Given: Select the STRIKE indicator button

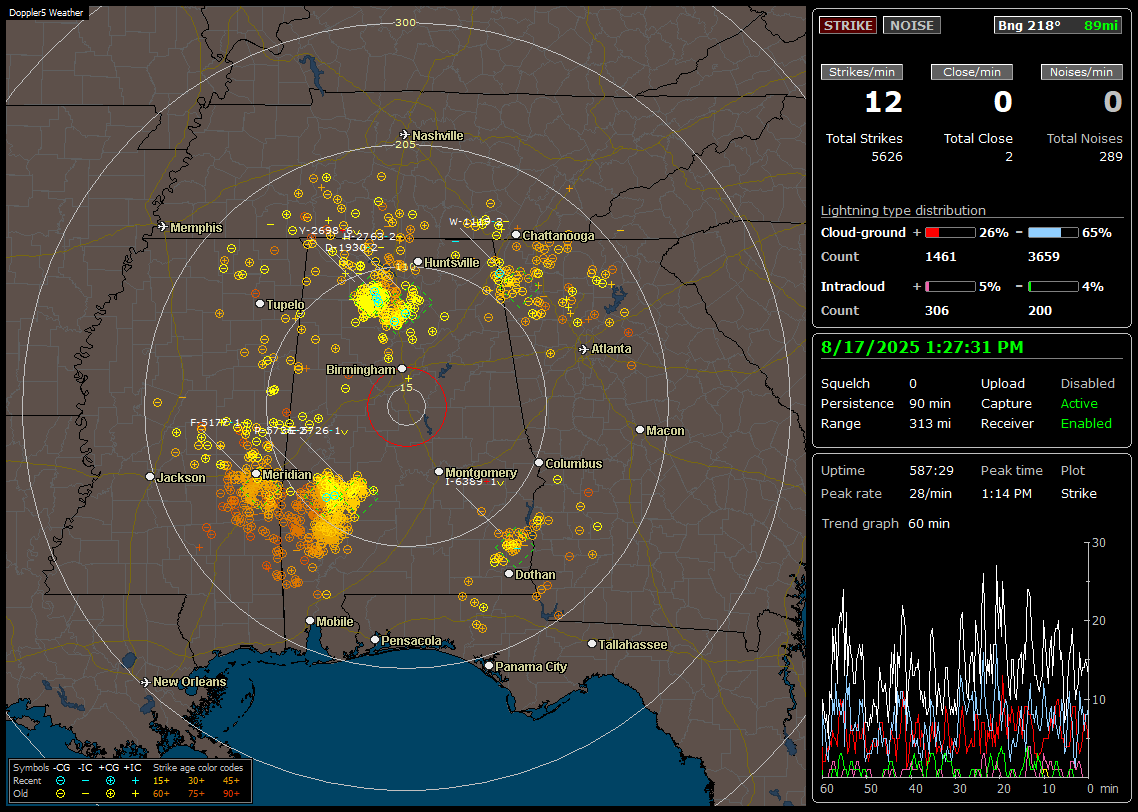Looking at the screenshot, I should click(x=848, y=25).
